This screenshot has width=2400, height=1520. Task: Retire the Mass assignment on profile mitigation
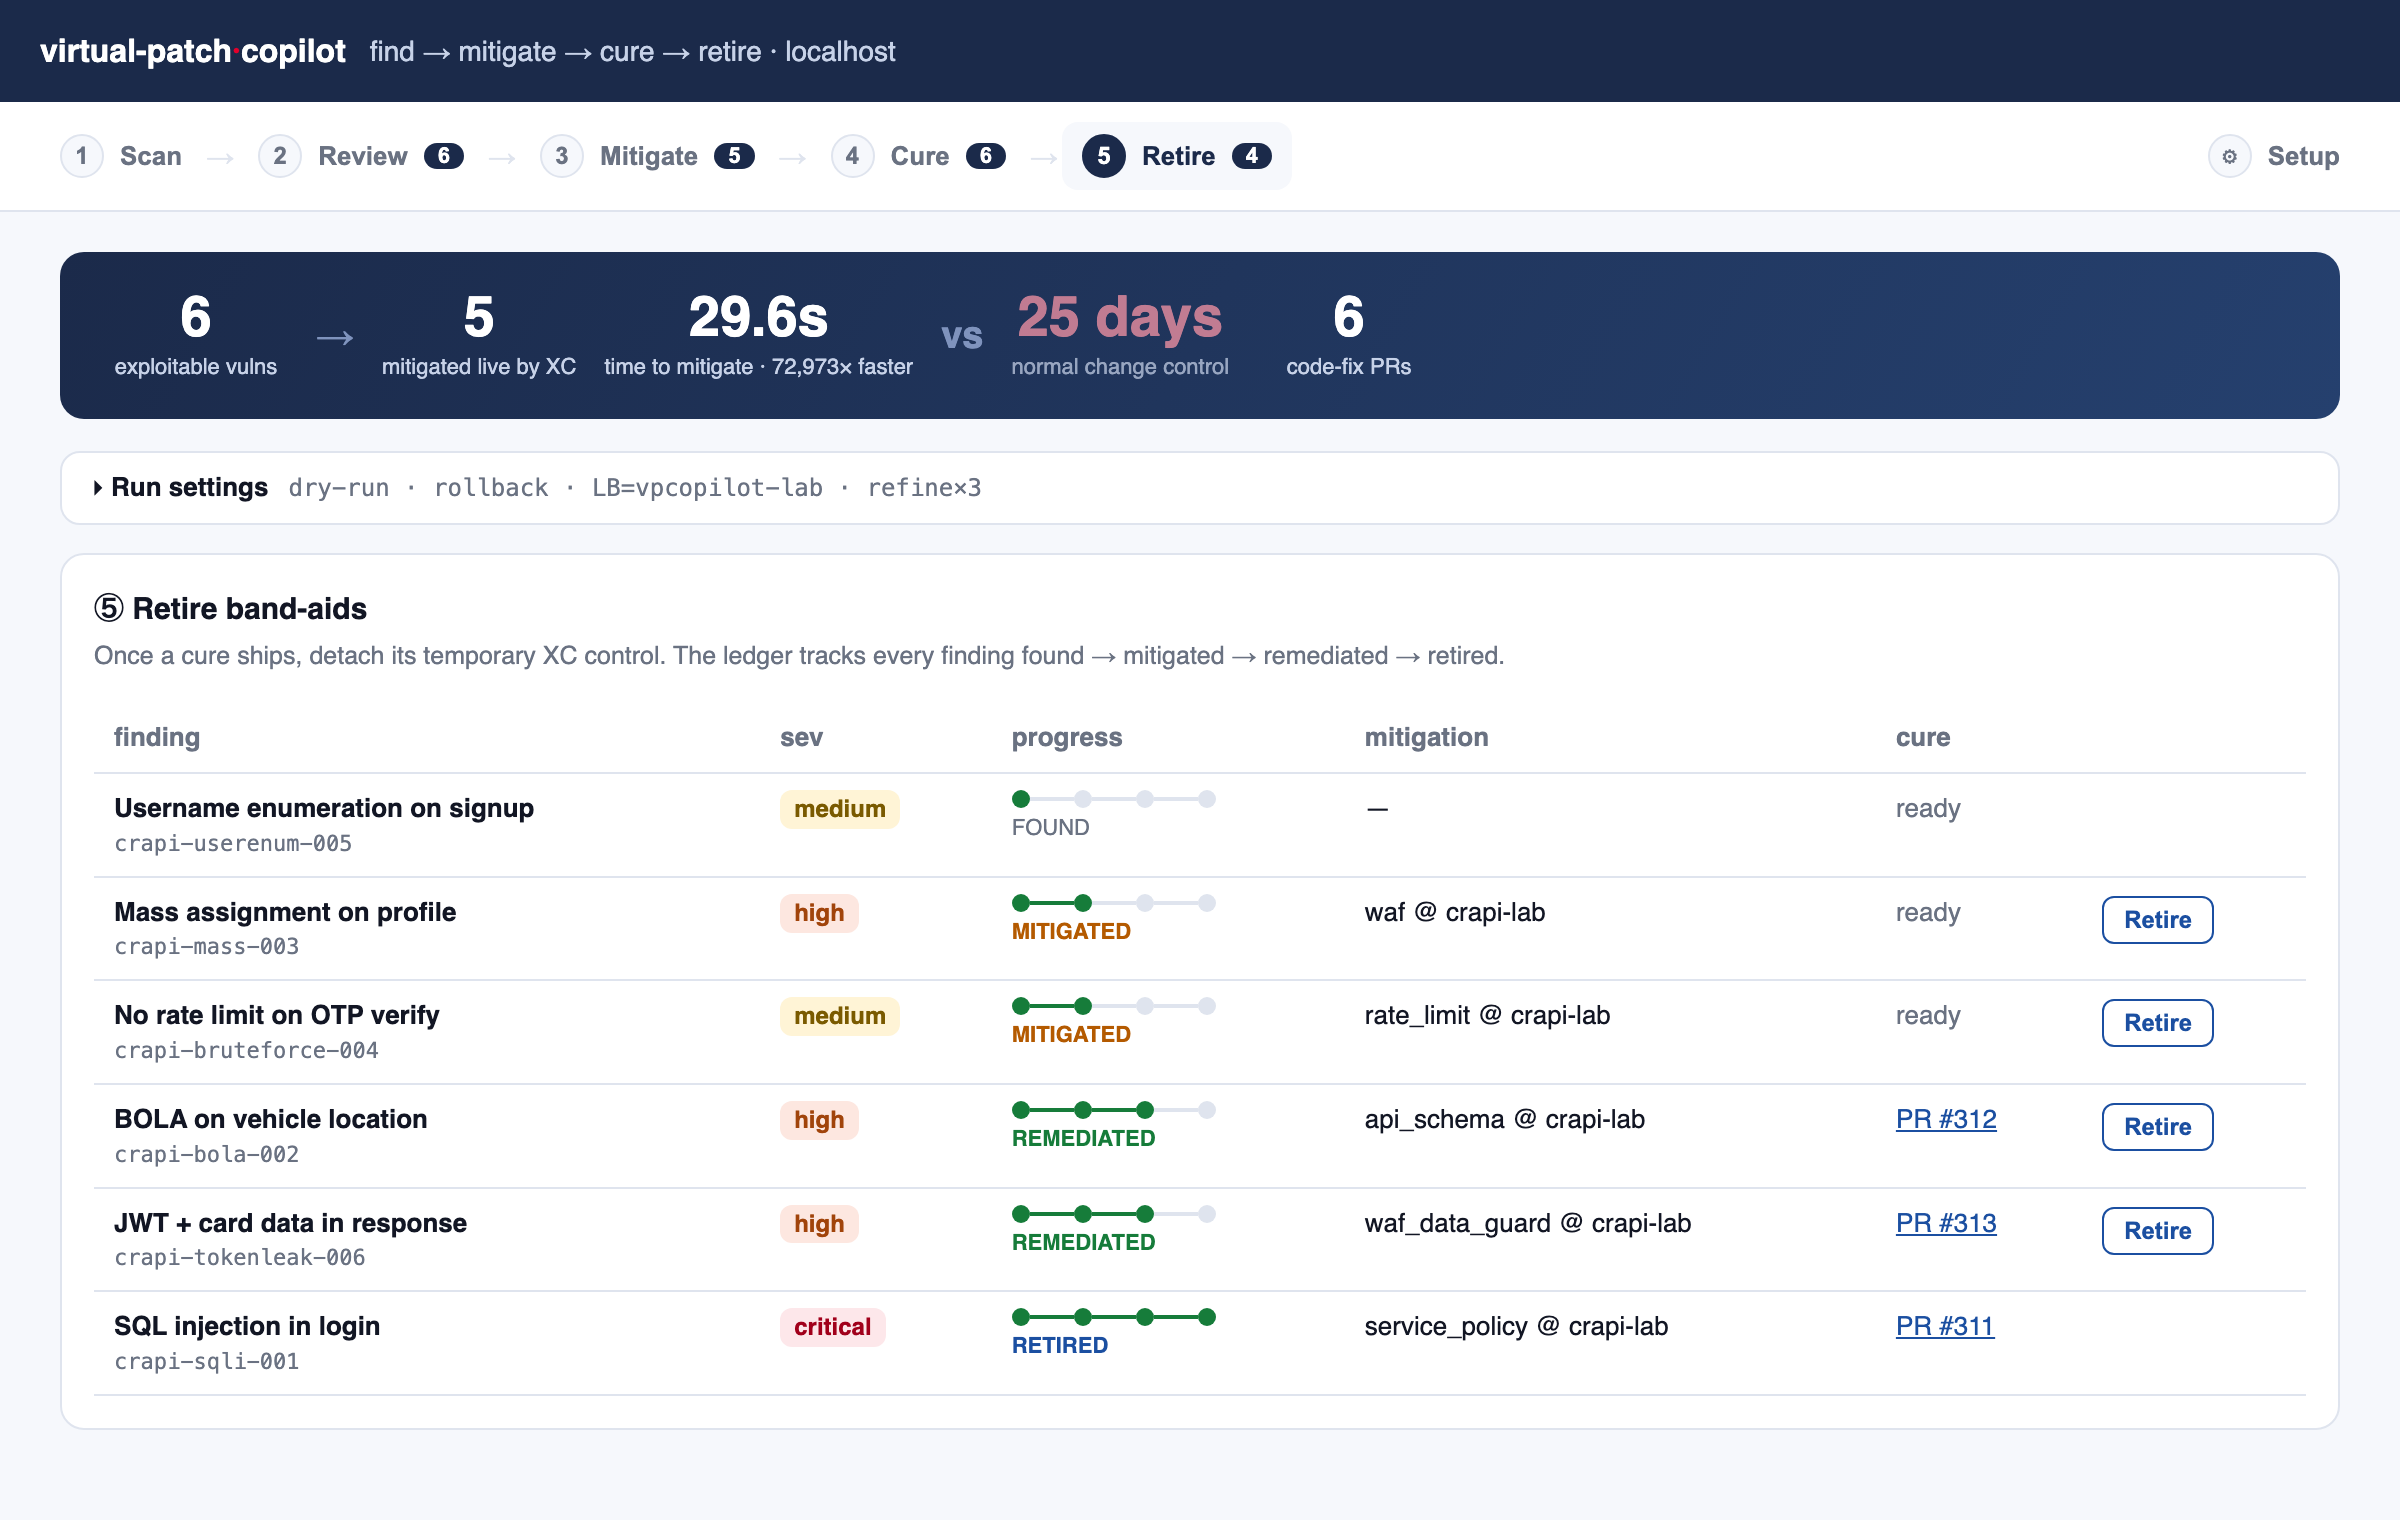click(x=2157, y=920)
